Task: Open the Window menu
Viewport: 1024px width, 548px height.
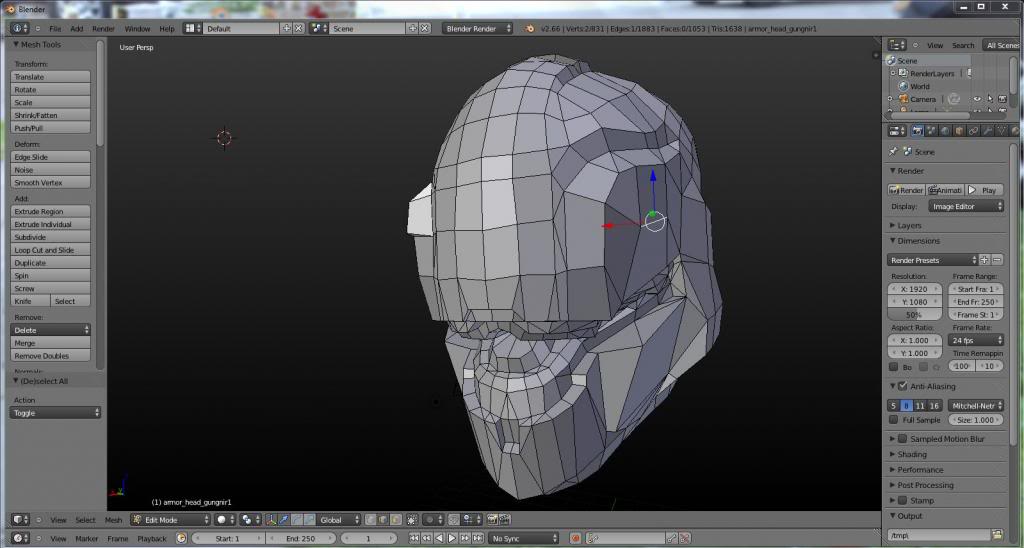Action: 137,29
